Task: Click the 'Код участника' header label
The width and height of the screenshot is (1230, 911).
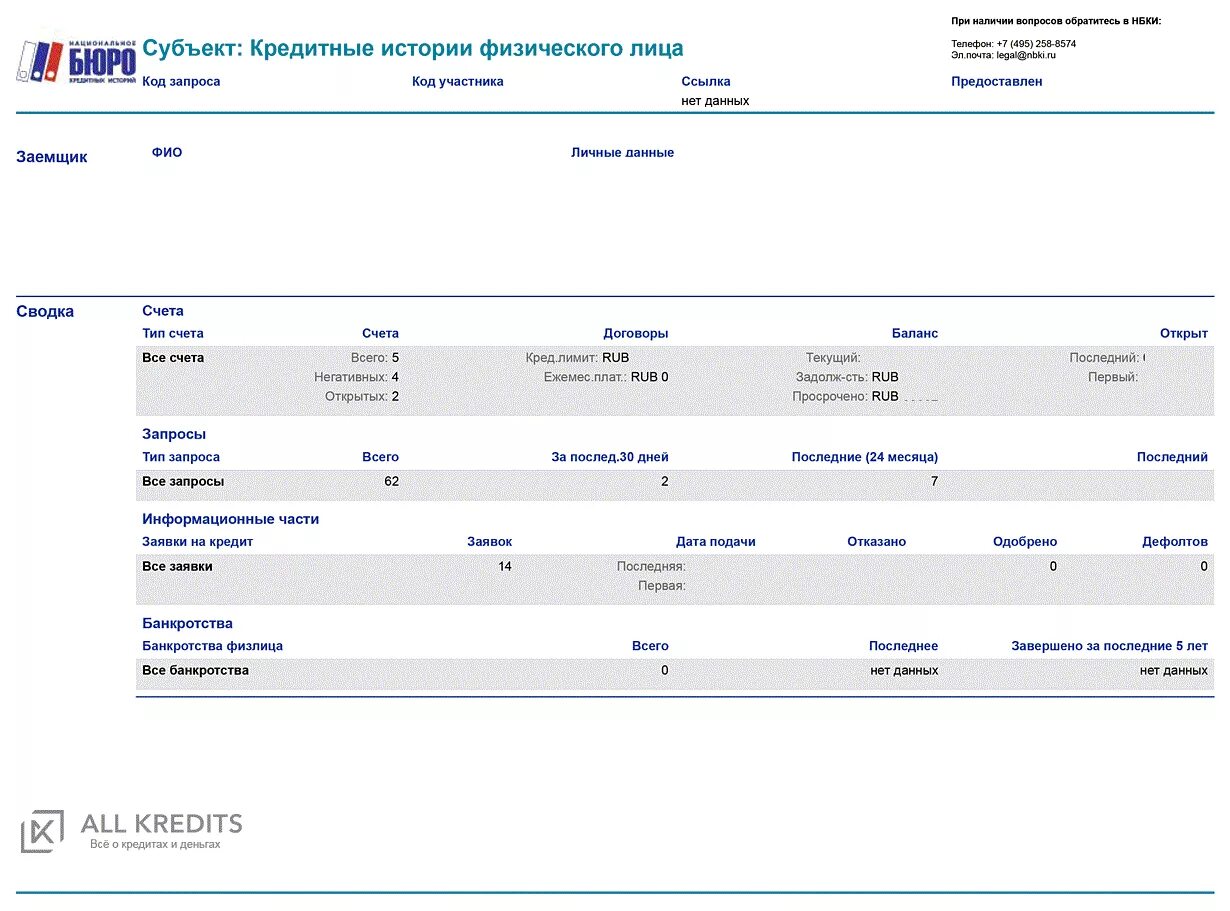Action: [x=458, y=82]
